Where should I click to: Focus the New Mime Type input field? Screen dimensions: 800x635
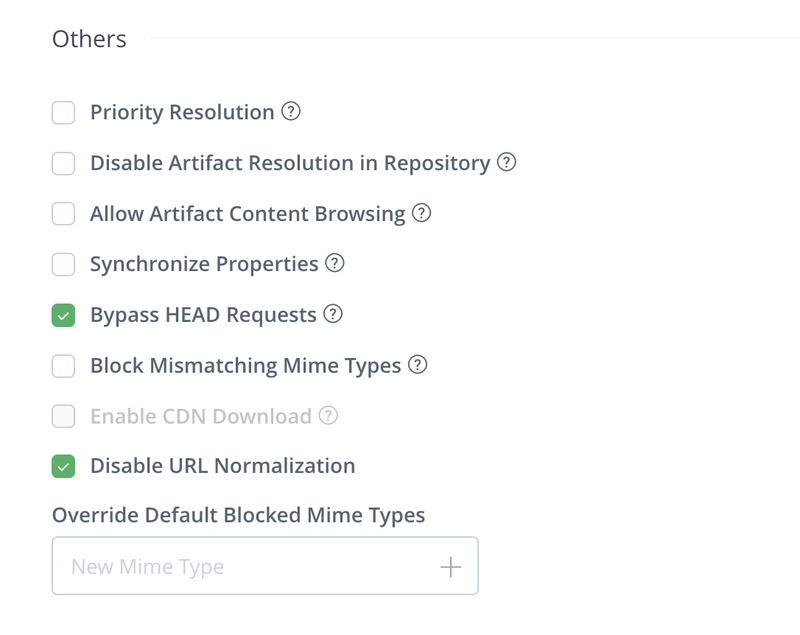240,567
